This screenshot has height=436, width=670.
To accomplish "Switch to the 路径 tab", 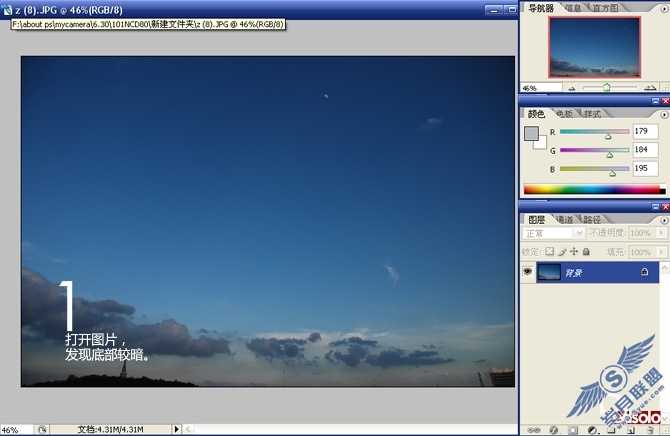I will [x=592, y=220].
